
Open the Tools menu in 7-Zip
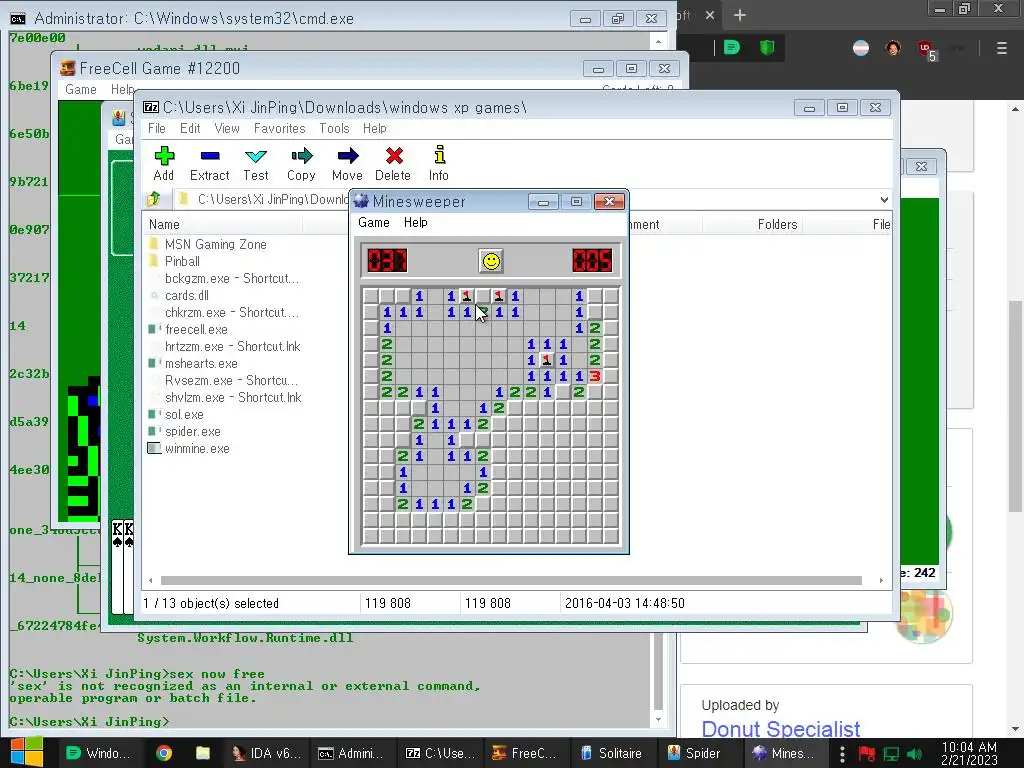point(334,129)
